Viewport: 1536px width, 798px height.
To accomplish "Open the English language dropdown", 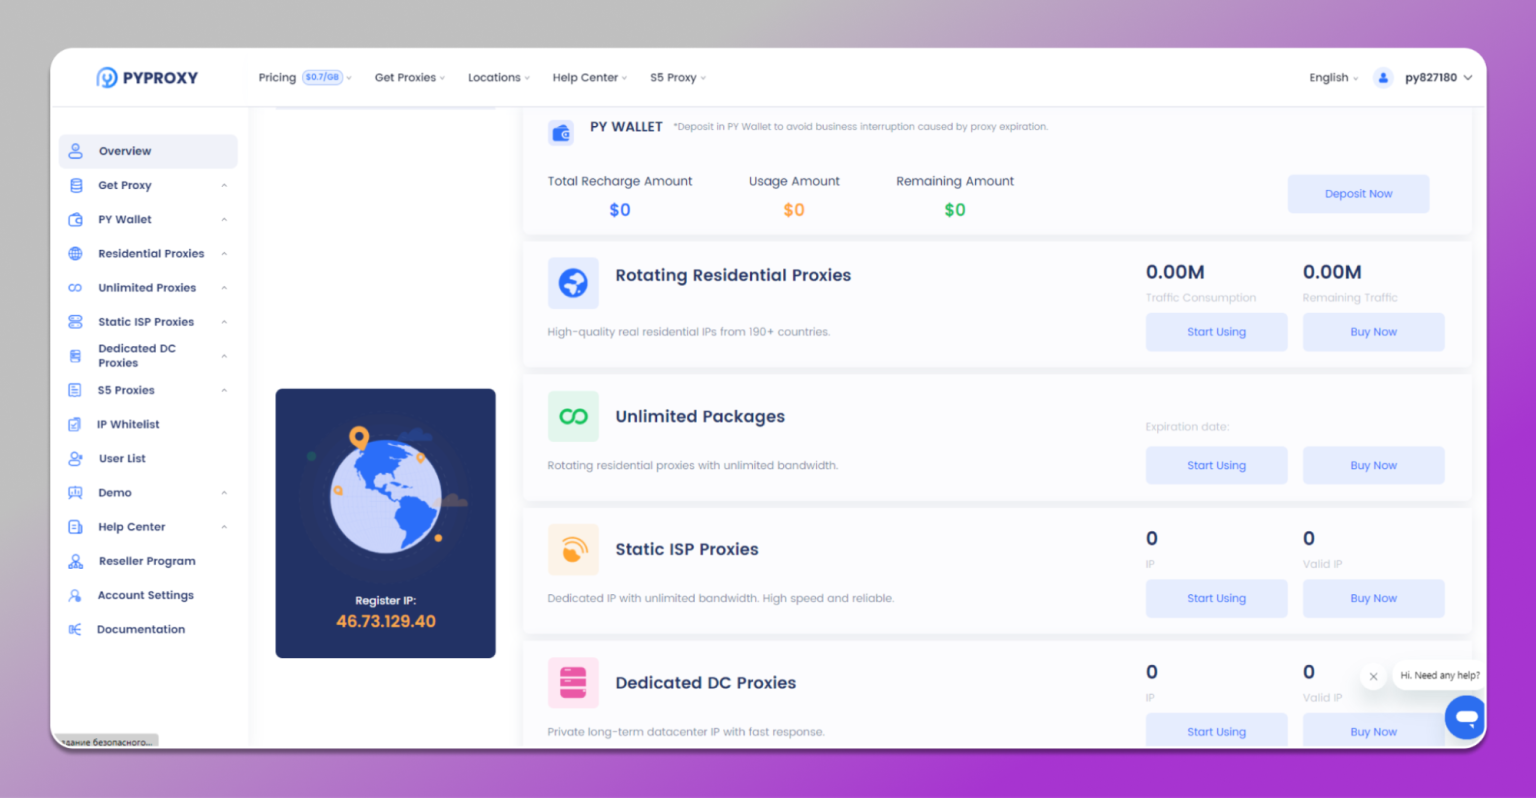I will [x=1331, y=77].
